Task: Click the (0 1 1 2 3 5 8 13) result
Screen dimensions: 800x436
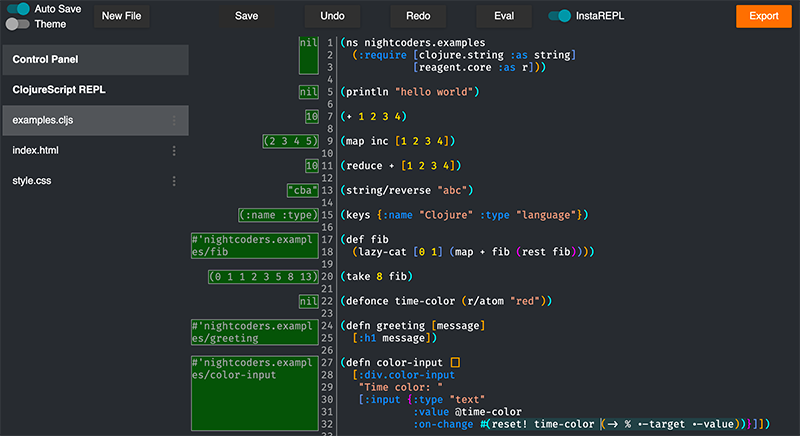Action: click(x=263, y=276)
